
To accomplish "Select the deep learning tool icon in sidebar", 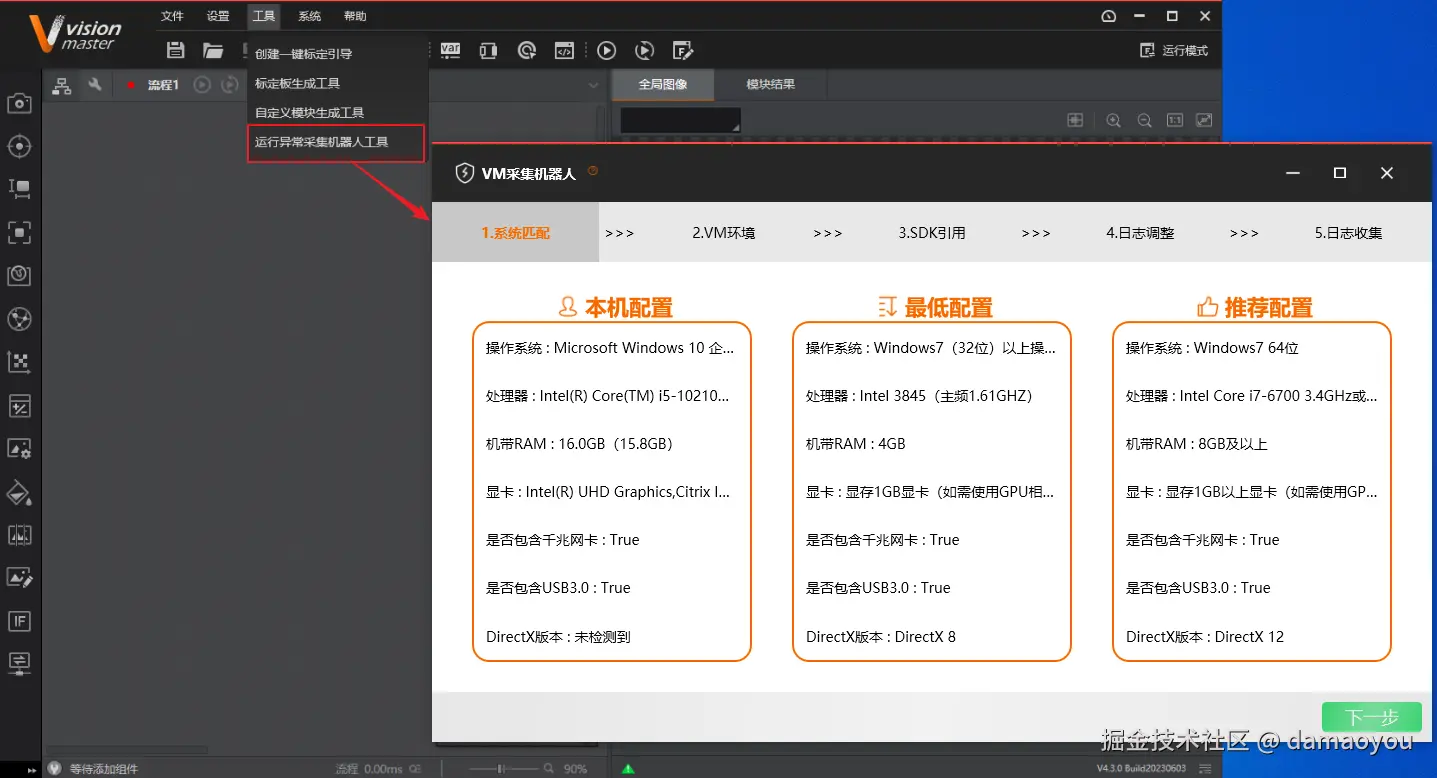I will (19, 276).
